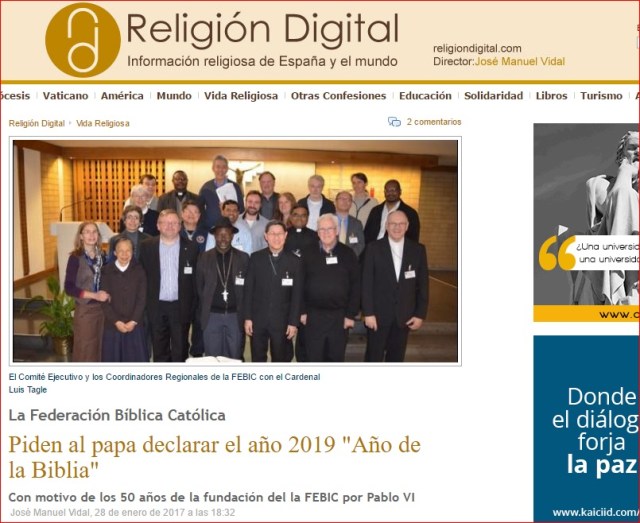
Task: Click the author name José Manuel Vidal byline
Action: tap(49, 512)
